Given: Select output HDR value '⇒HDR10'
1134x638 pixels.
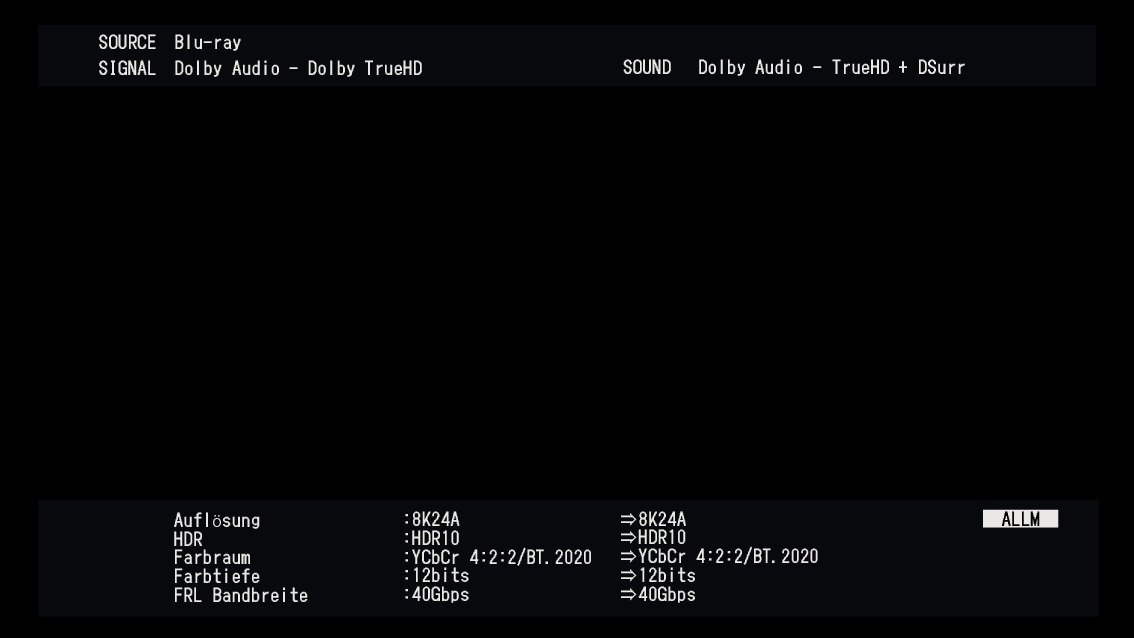Looking at the screenshot, I should tap(653, 537).
